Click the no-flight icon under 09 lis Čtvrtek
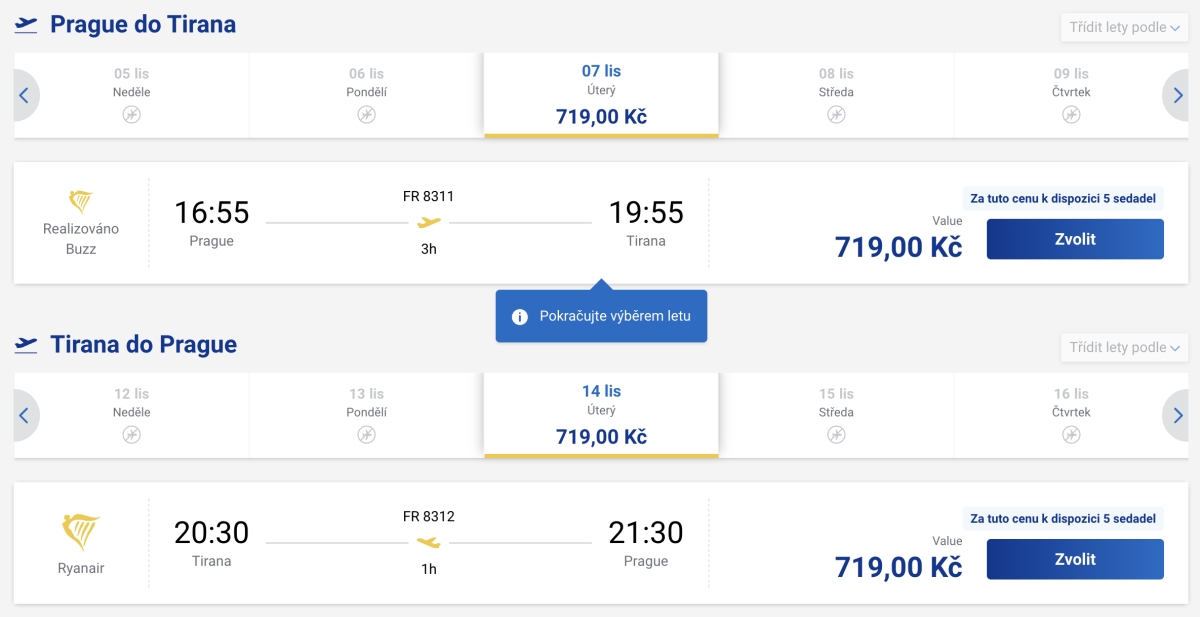Image resolution: width=1200 pixels, height=617 pixels. [x=1071, y=114]
